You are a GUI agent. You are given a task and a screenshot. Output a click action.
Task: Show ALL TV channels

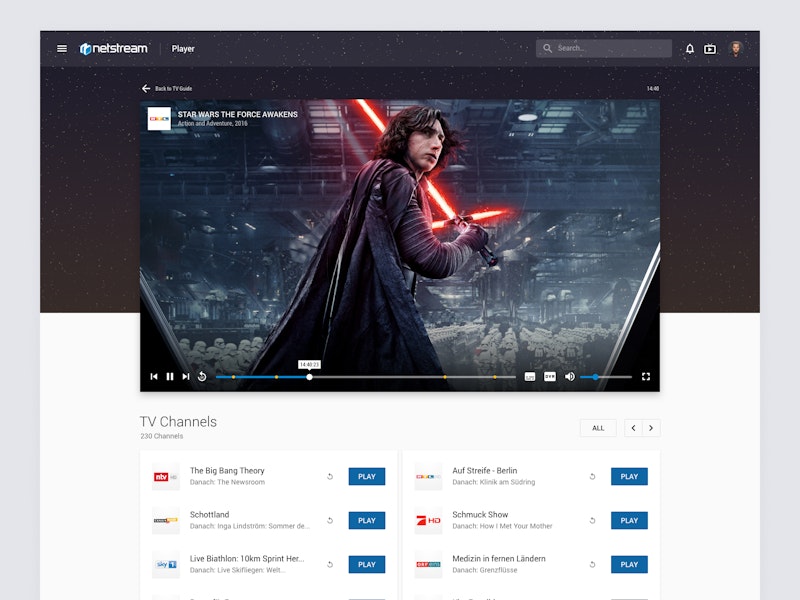point(598,428)
